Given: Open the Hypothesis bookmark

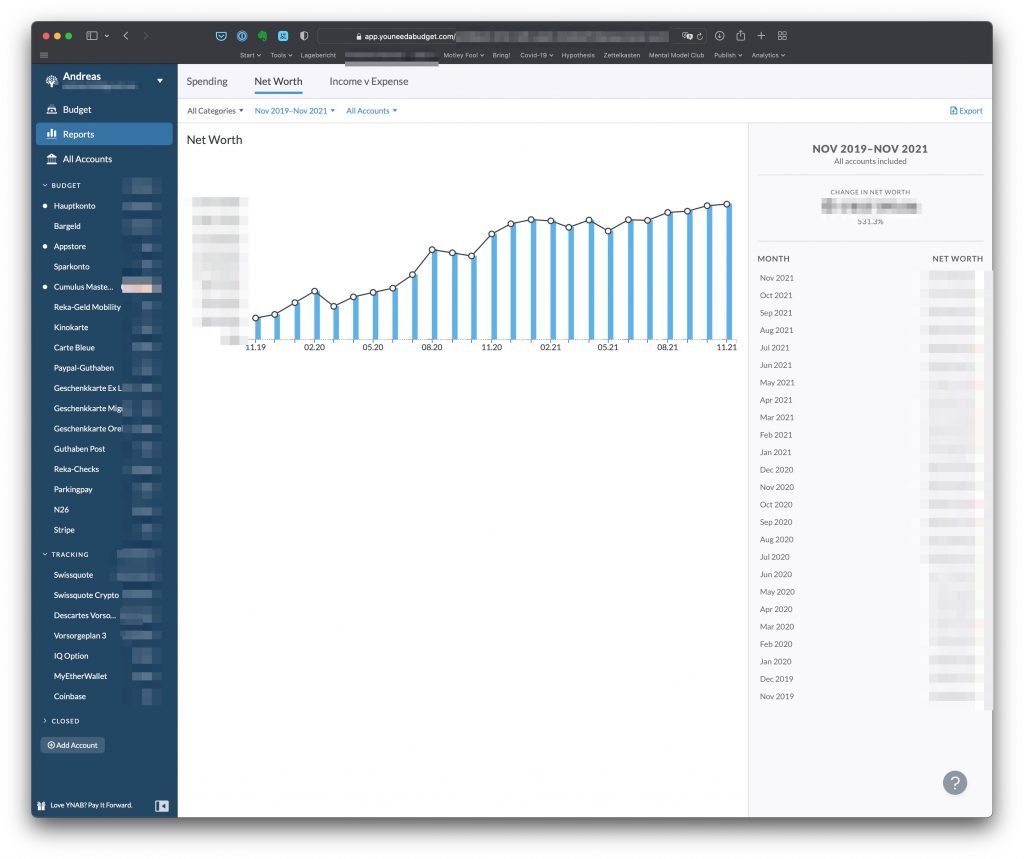Looking at the screenshot, I should pyautogui.click(x=578, y=56).
